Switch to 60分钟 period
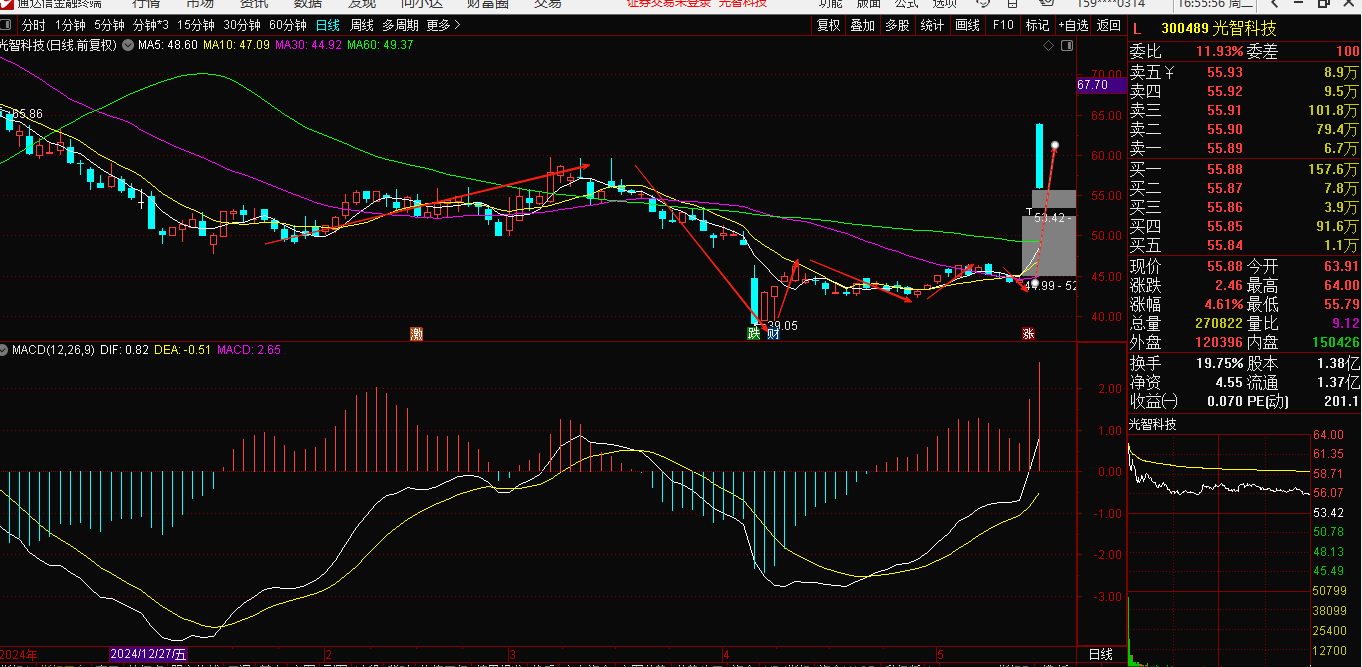This screenshot has height=667, width=1362. point(288,25)
